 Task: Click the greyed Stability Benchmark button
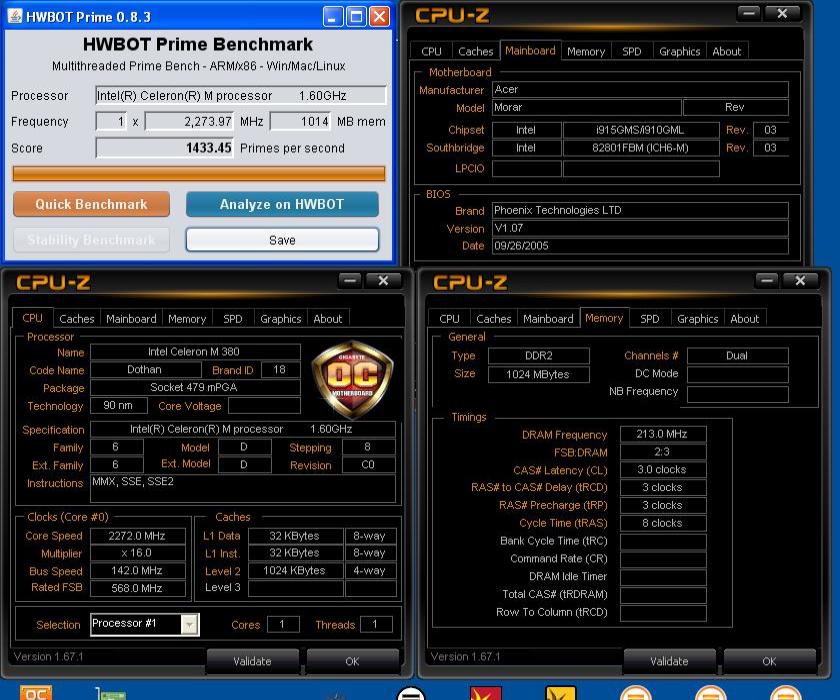point(92,240)
